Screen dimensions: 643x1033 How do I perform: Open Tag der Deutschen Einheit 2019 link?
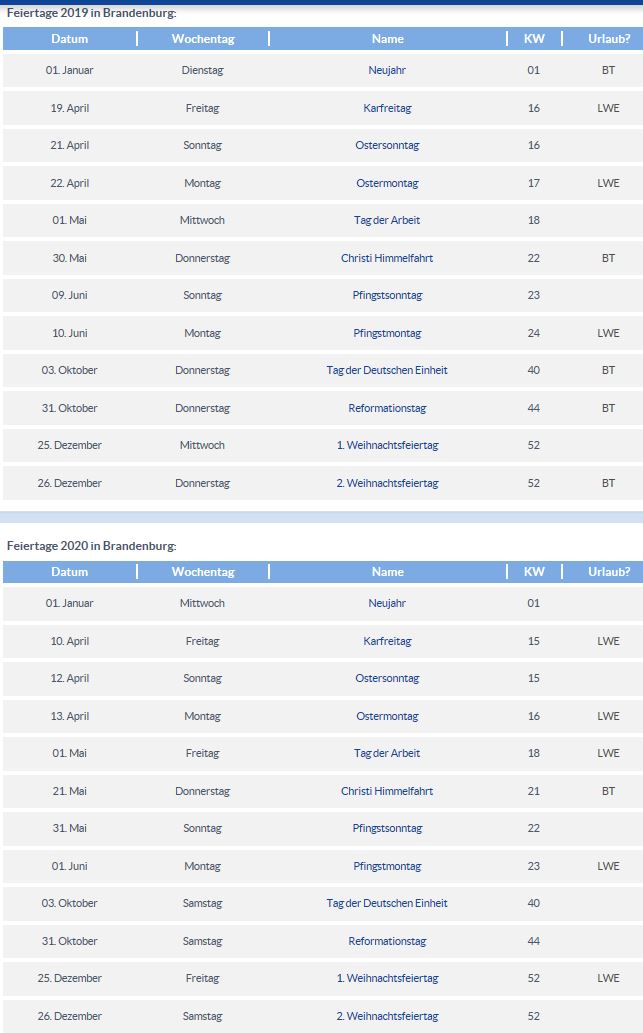click(x=387, y=371)
